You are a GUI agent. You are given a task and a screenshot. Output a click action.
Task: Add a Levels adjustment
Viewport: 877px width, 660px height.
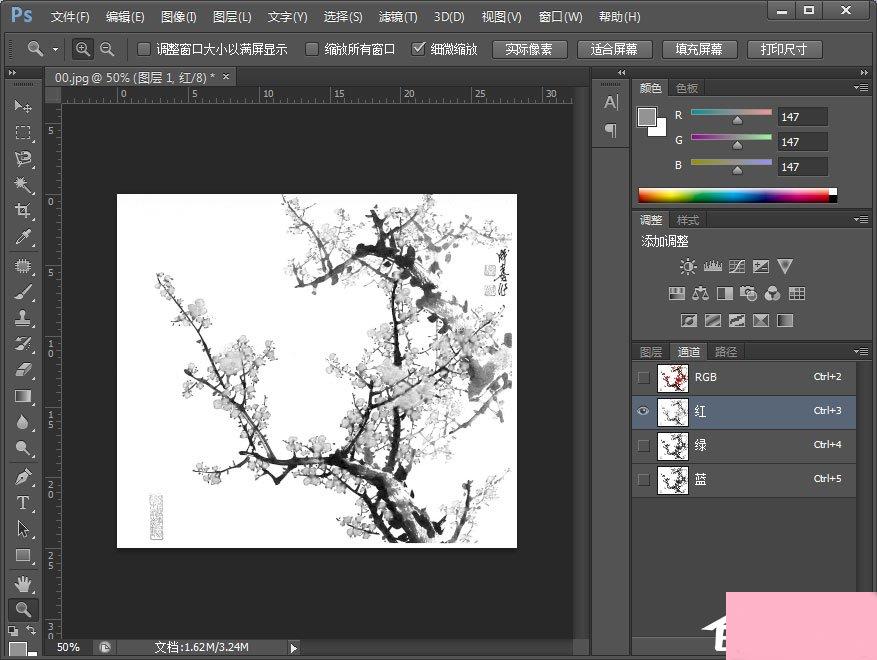click(713, 266)
